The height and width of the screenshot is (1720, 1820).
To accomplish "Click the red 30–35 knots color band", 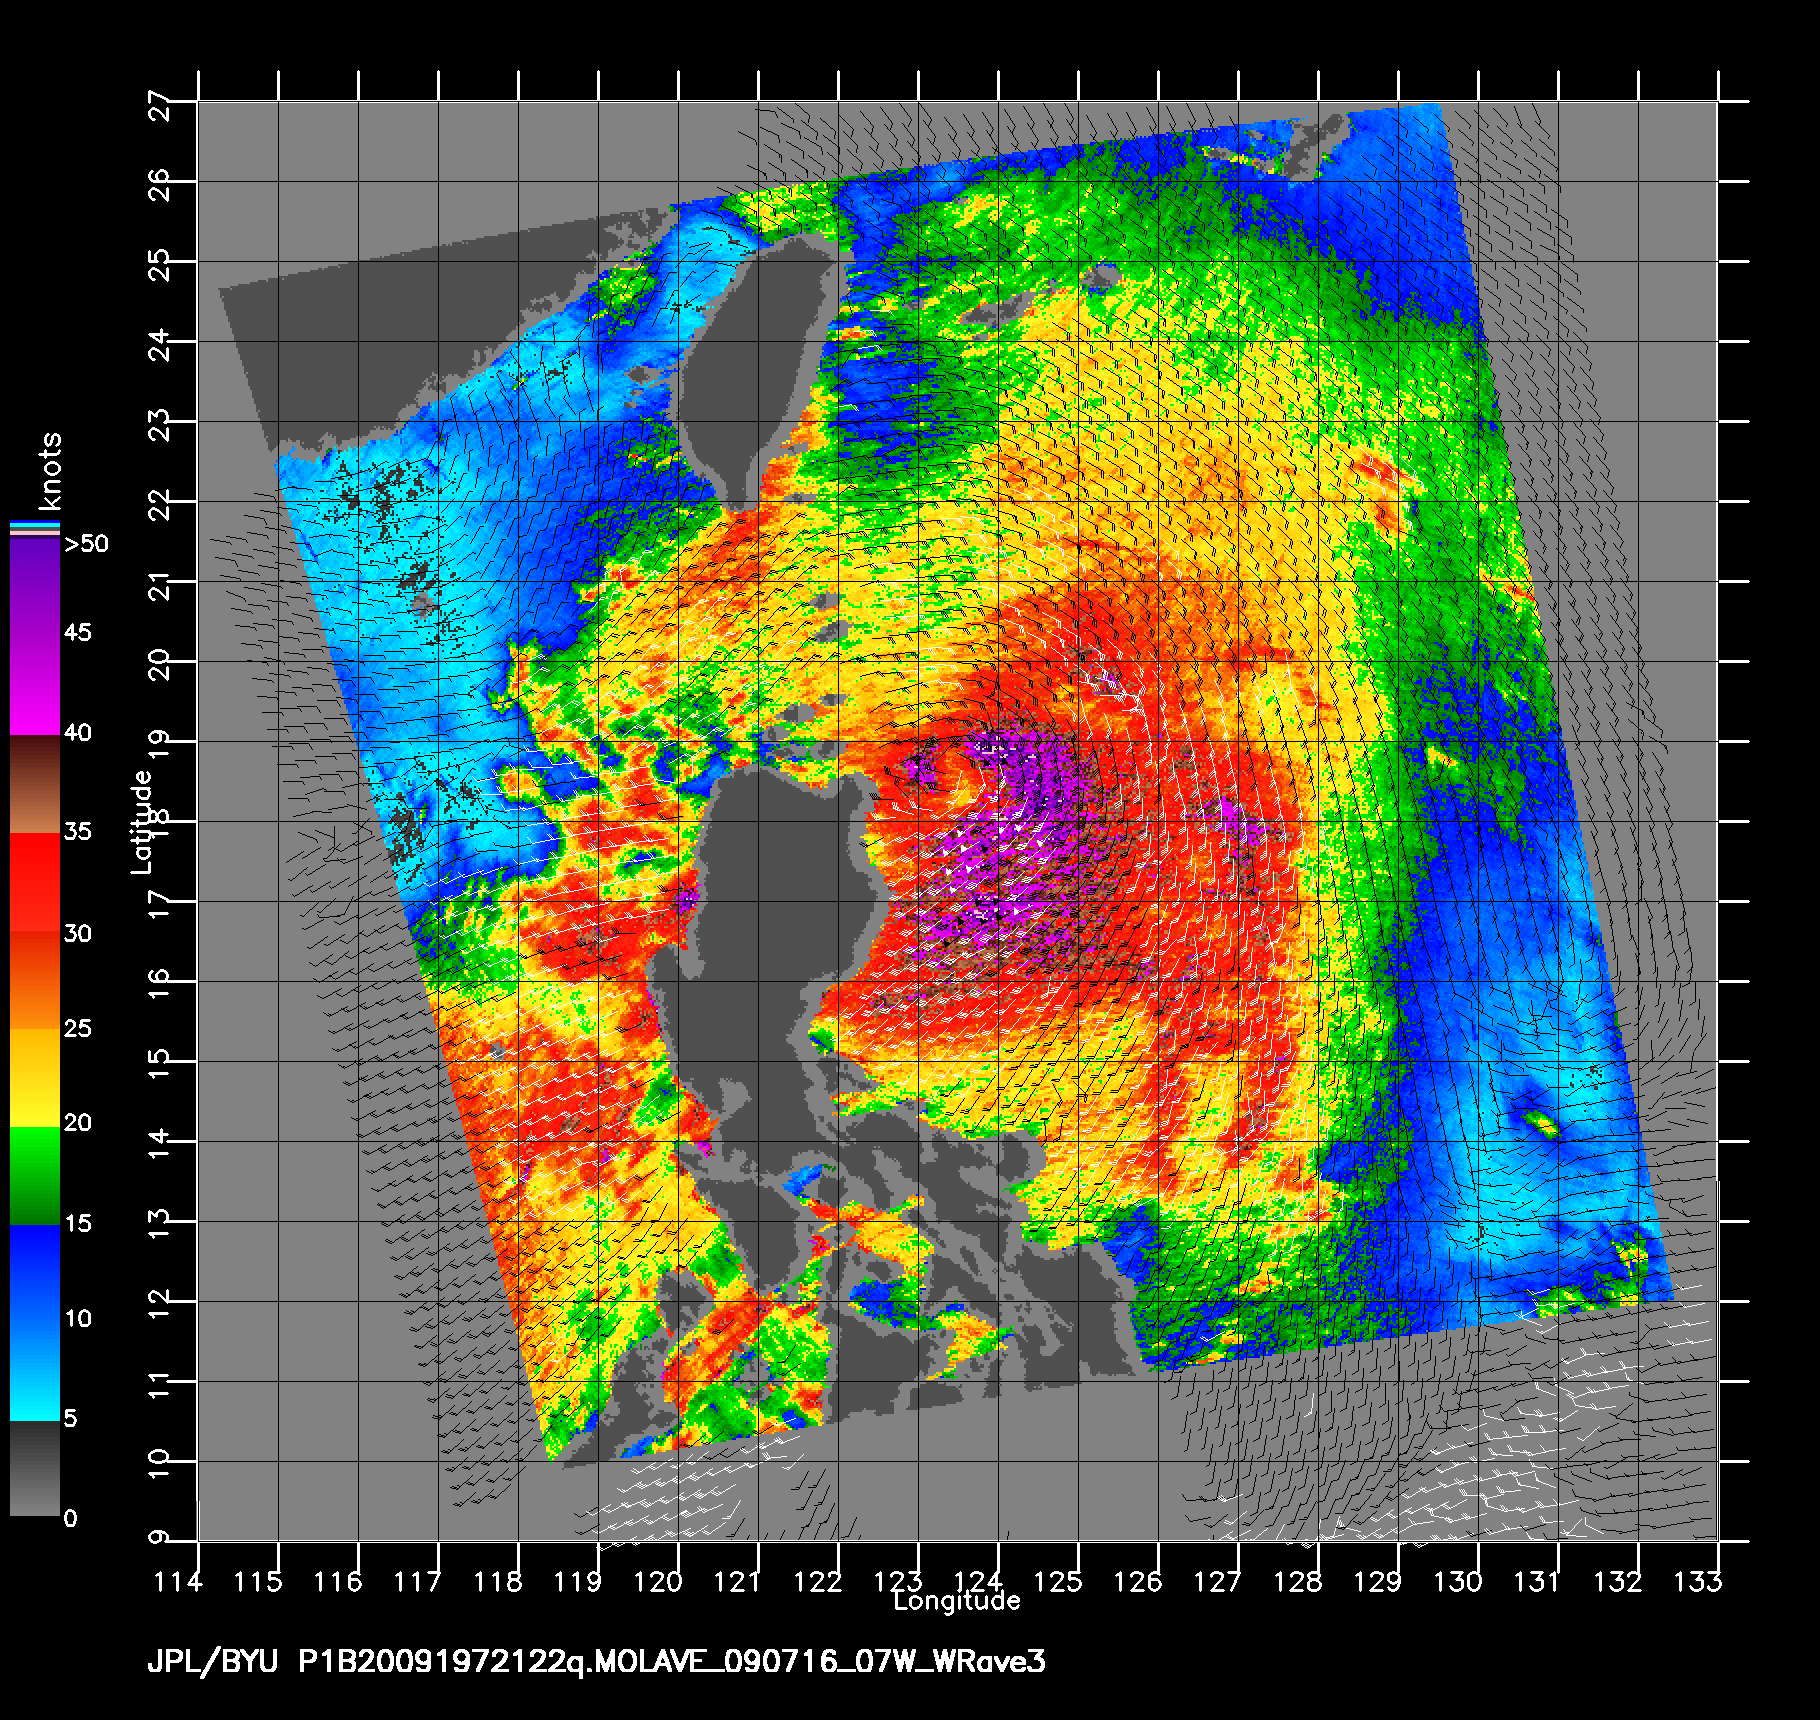I will (35, 883).
